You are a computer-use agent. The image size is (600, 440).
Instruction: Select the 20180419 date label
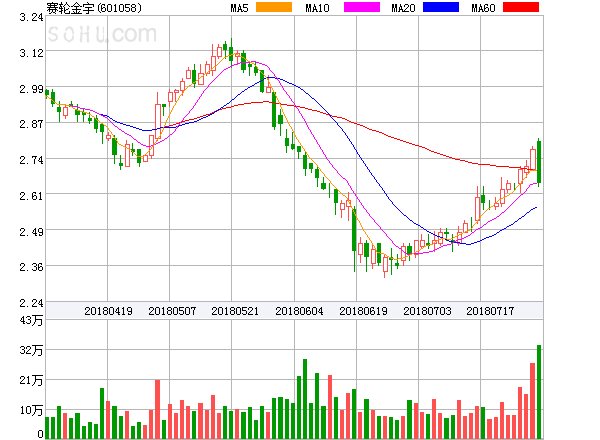[x=108, y=311]
